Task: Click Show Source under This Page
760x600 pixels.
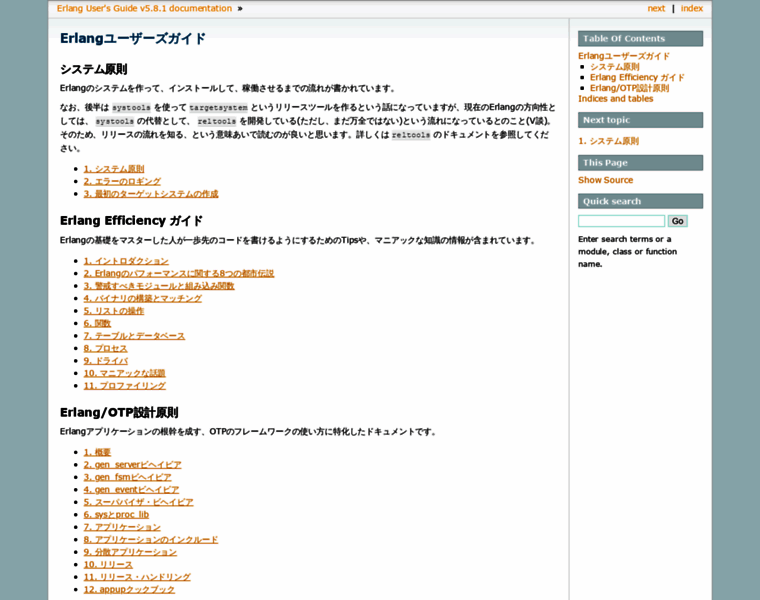Action: click(x=605, y=180)
